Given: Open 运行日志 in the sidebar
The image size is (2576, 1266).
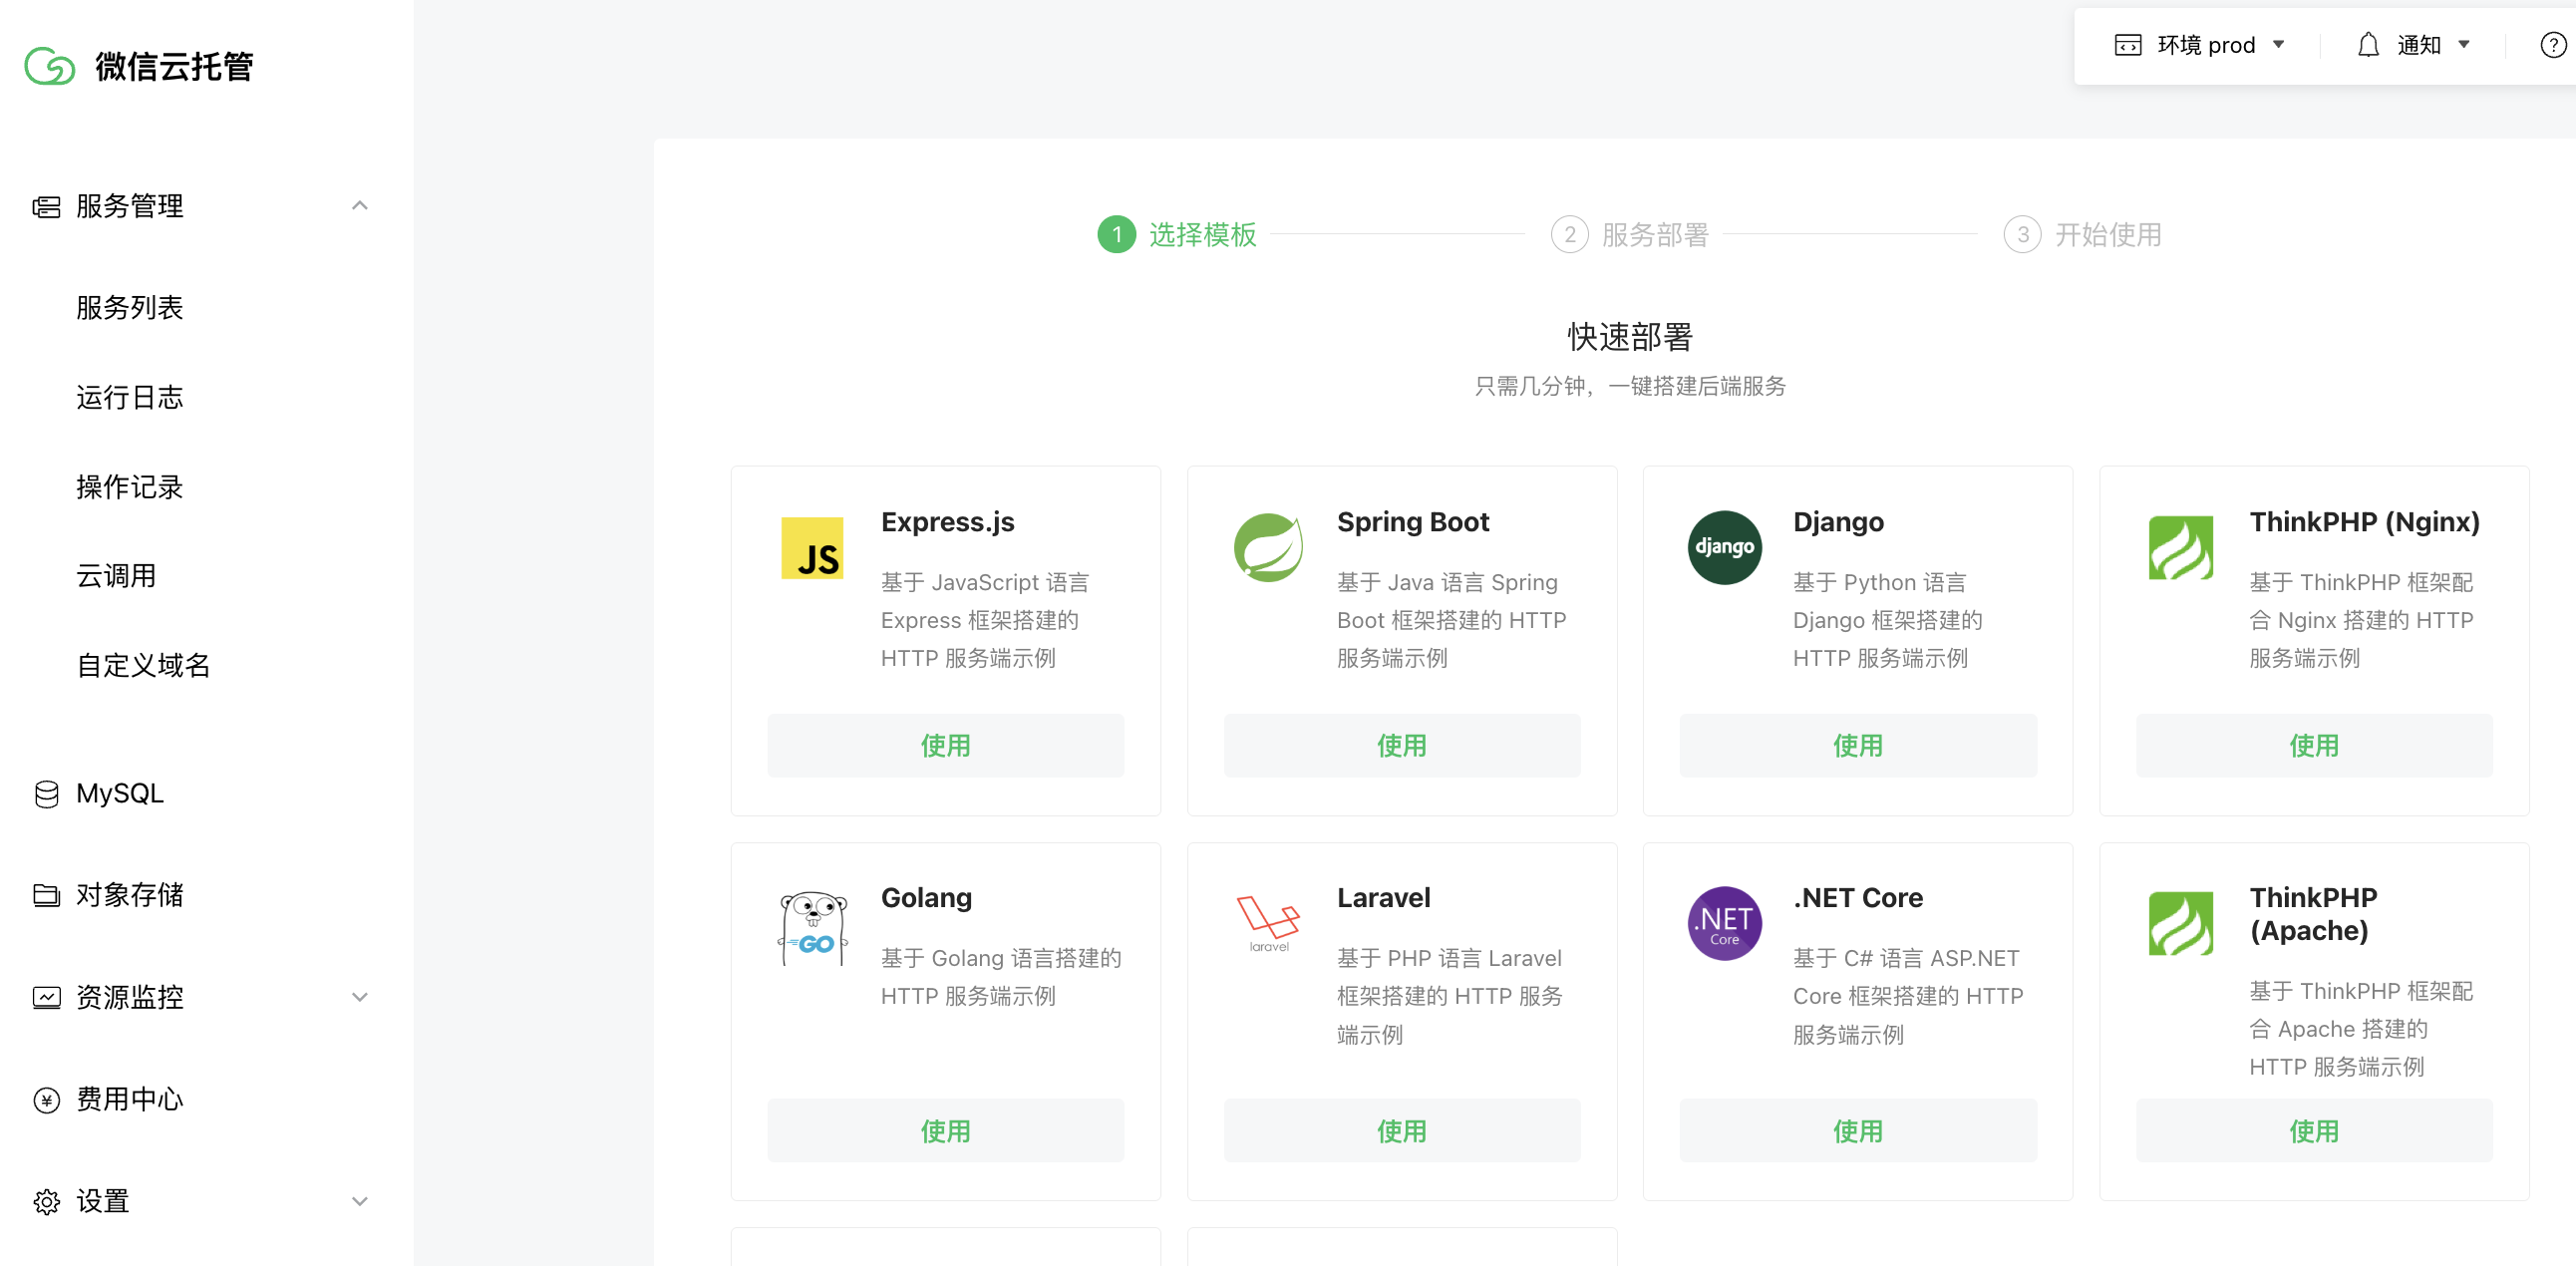Looking at the screenshot, I should (x=130, y=397).
